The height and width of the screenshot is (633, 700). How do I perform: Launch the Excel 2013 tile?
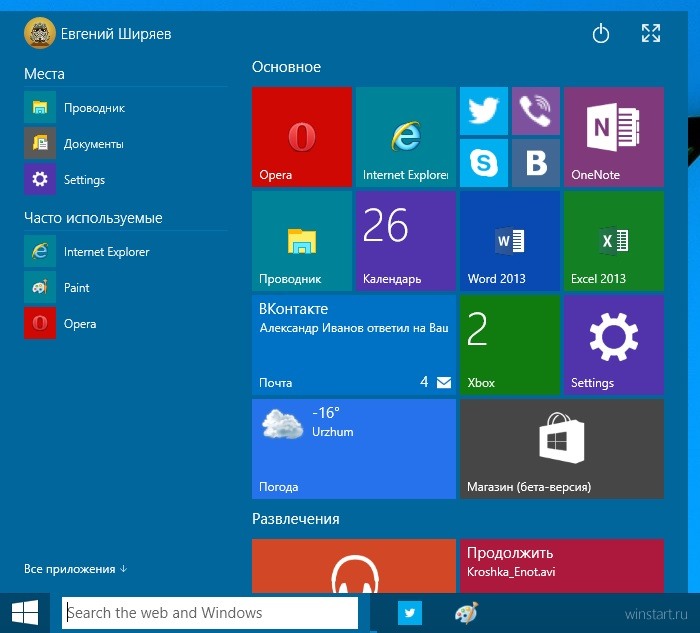(614, 241)
